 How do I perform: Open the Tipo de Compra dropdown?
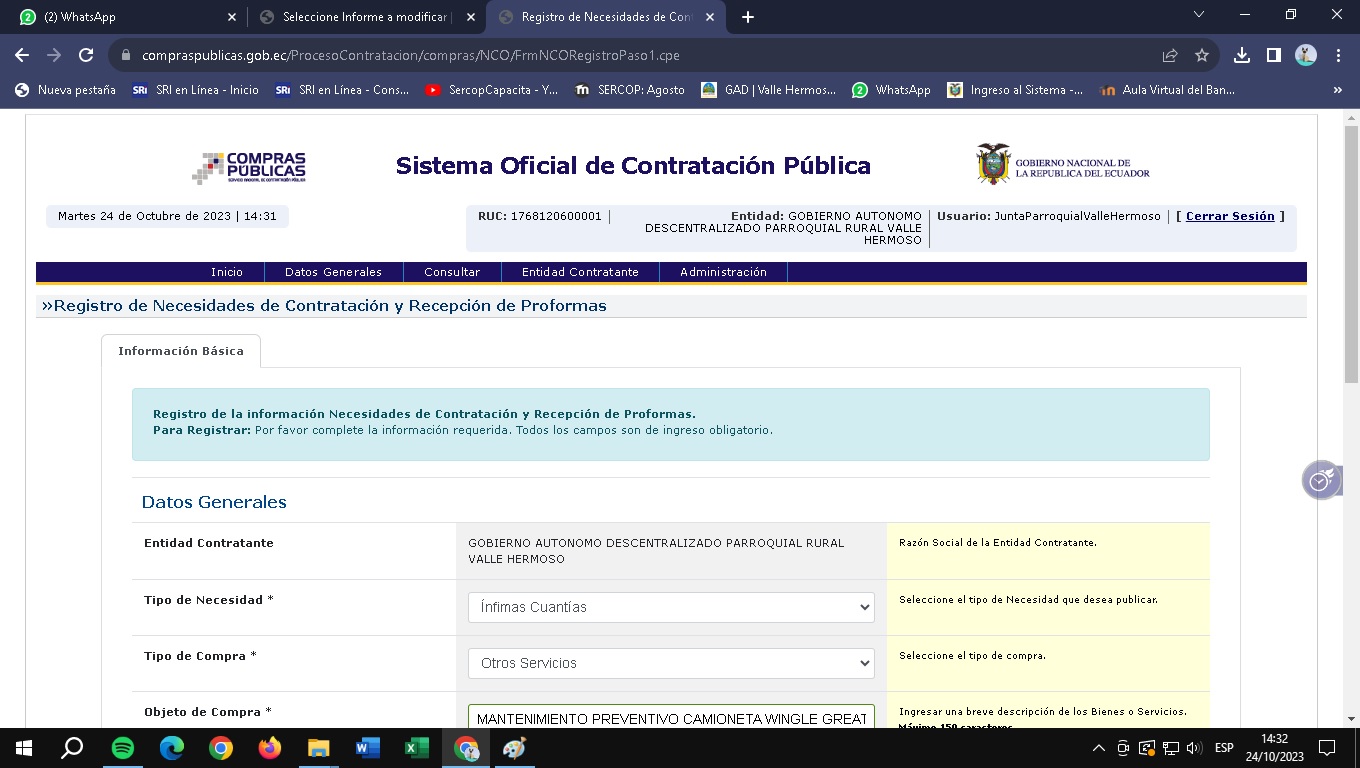[671, 663]
